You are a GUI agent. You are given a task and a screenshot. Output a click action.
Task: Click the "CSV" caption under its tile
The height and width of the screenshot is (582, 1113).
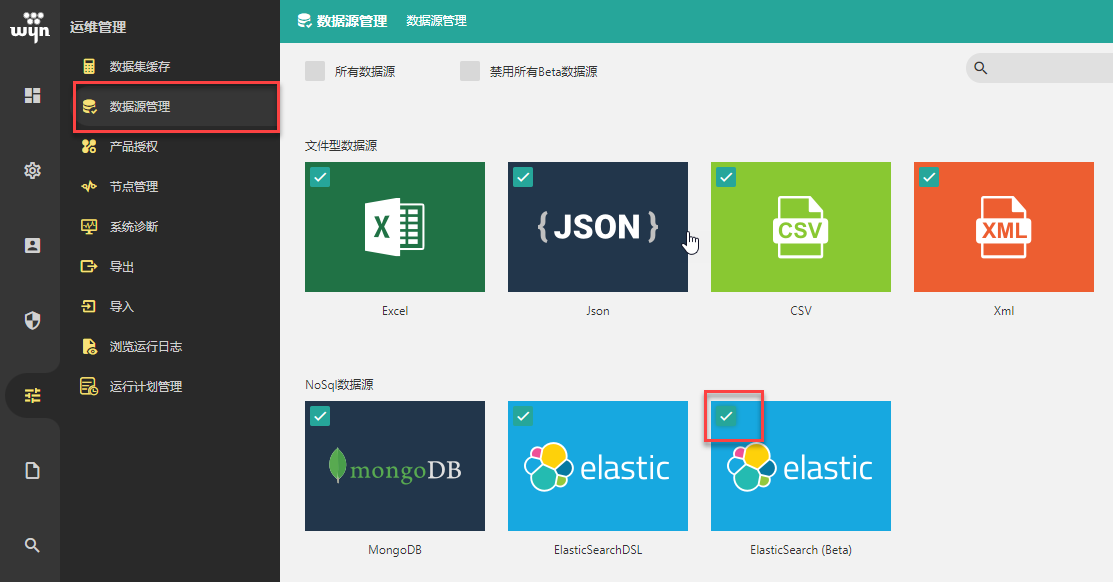pos(801,311)
